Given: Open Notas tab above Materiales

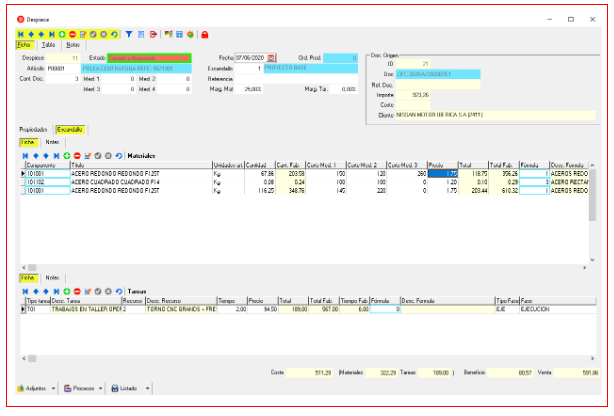Looking at the screenshot, I should click(x=52, y=142).
